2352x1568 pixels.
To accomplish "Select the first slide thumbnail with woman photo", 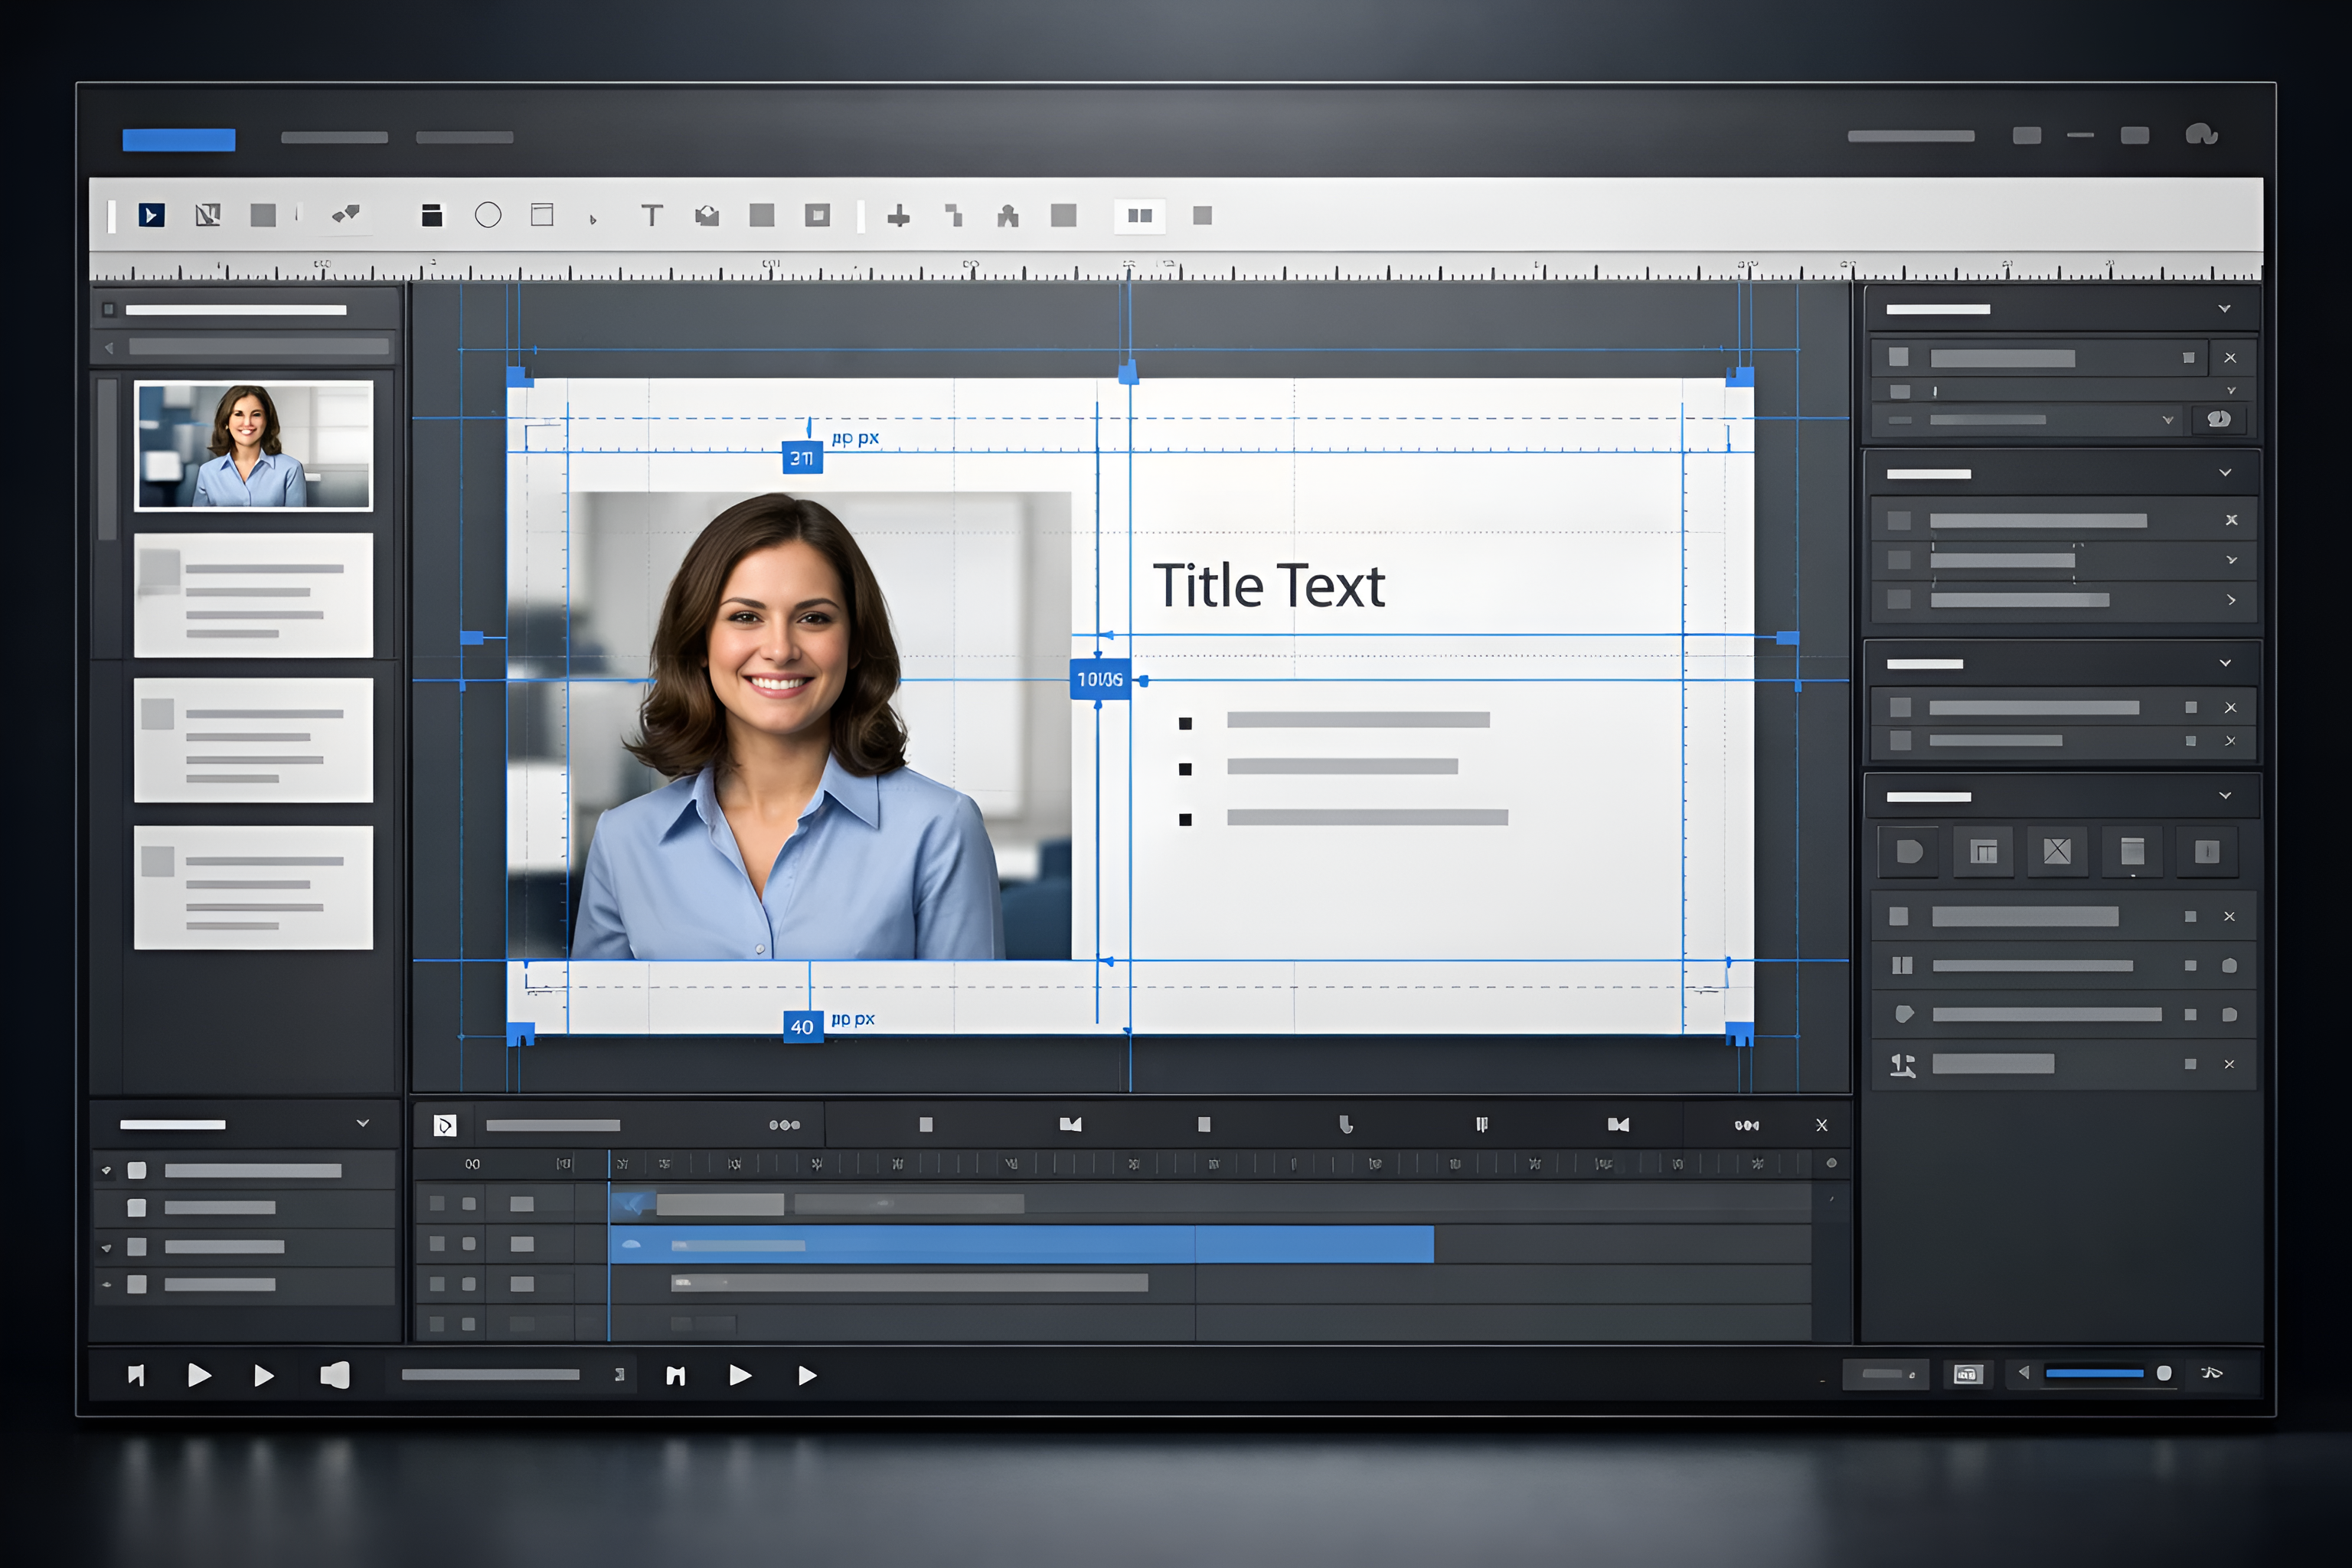I will pos(253,446).
